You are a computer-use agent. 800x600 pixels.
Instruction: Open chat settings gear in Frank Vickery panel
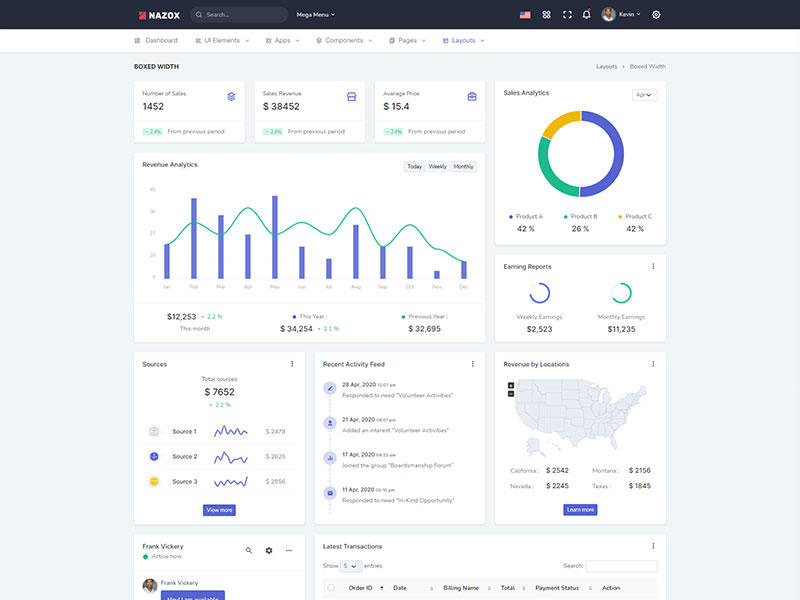pos(269,551)
